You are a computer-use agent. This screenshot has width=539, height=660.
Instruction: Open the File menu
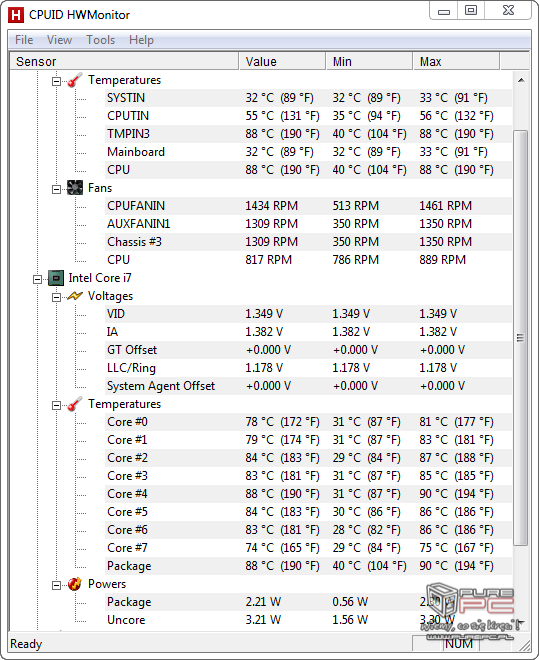pos(24,40)
